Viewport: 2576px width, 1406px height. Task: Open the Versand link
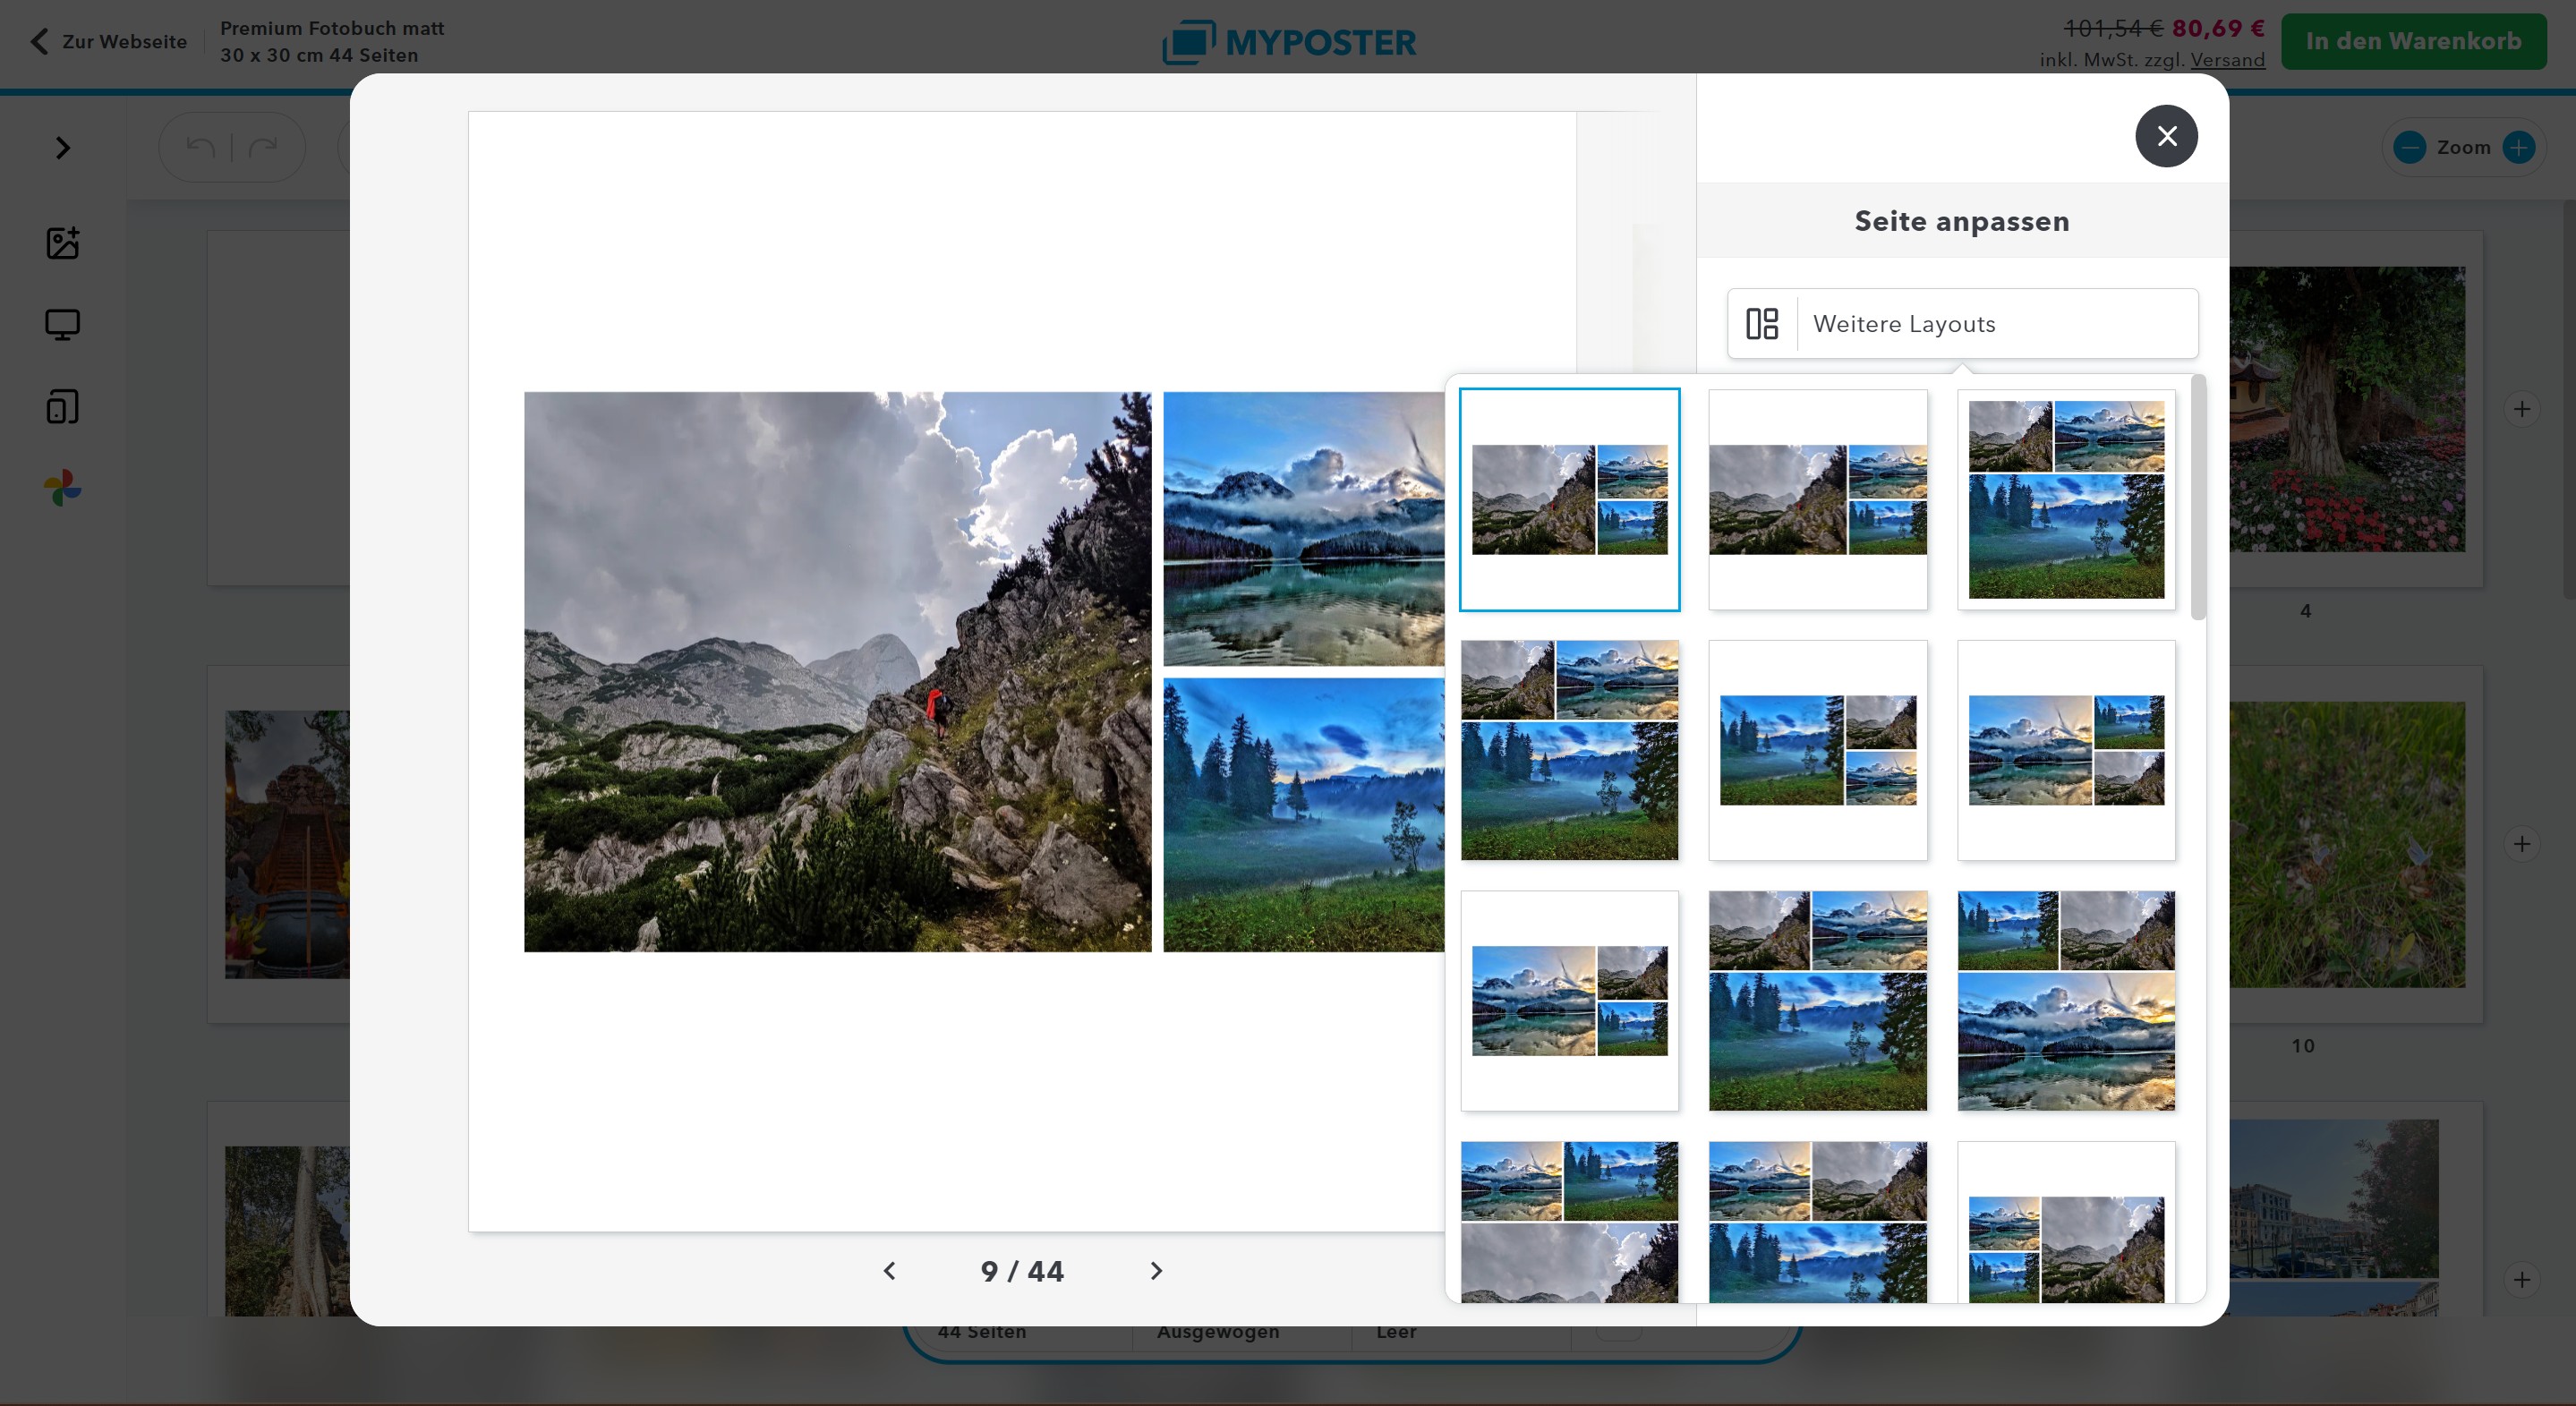click(2227, 60)
